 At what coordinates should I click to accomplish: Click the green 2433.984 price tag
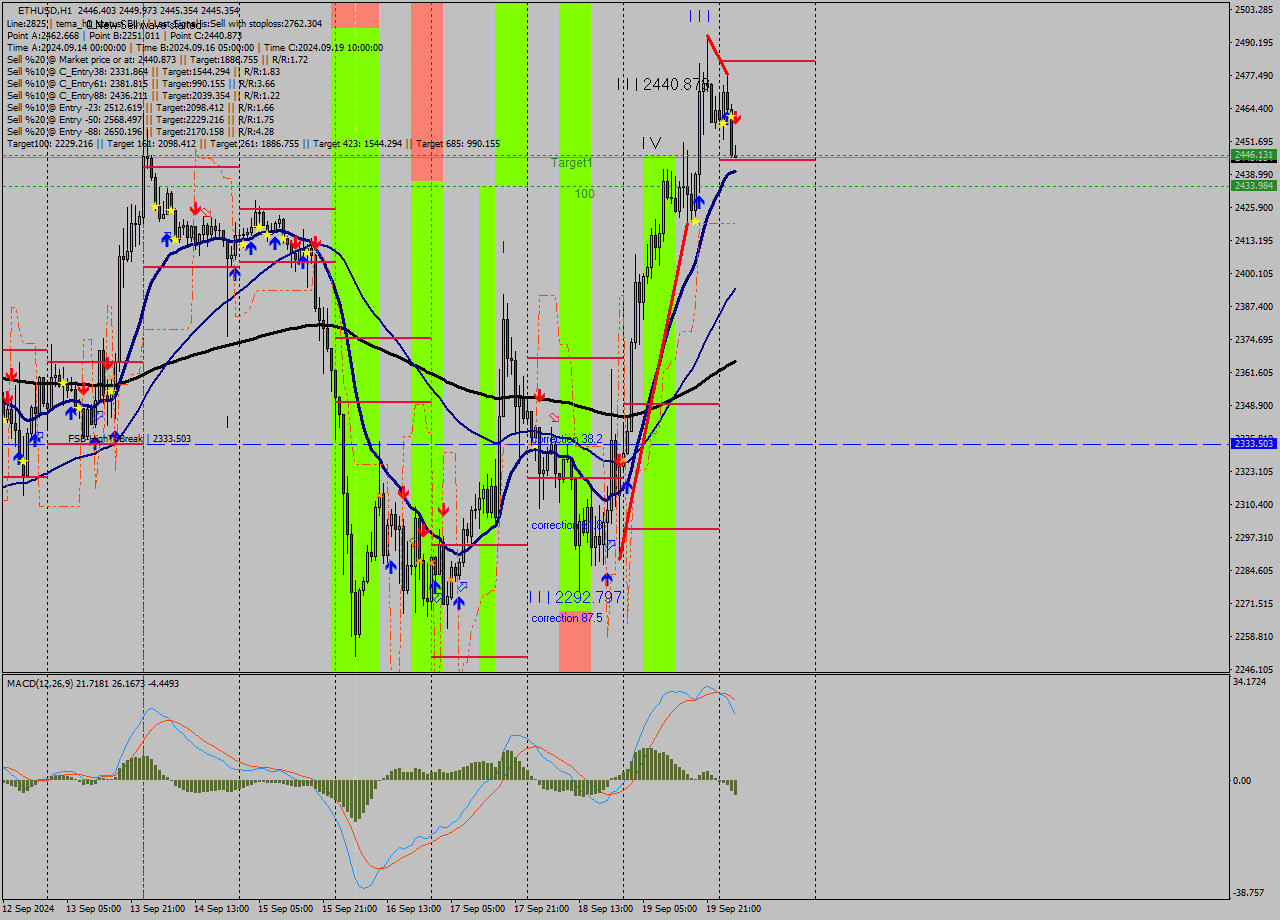pos(1254,187)
